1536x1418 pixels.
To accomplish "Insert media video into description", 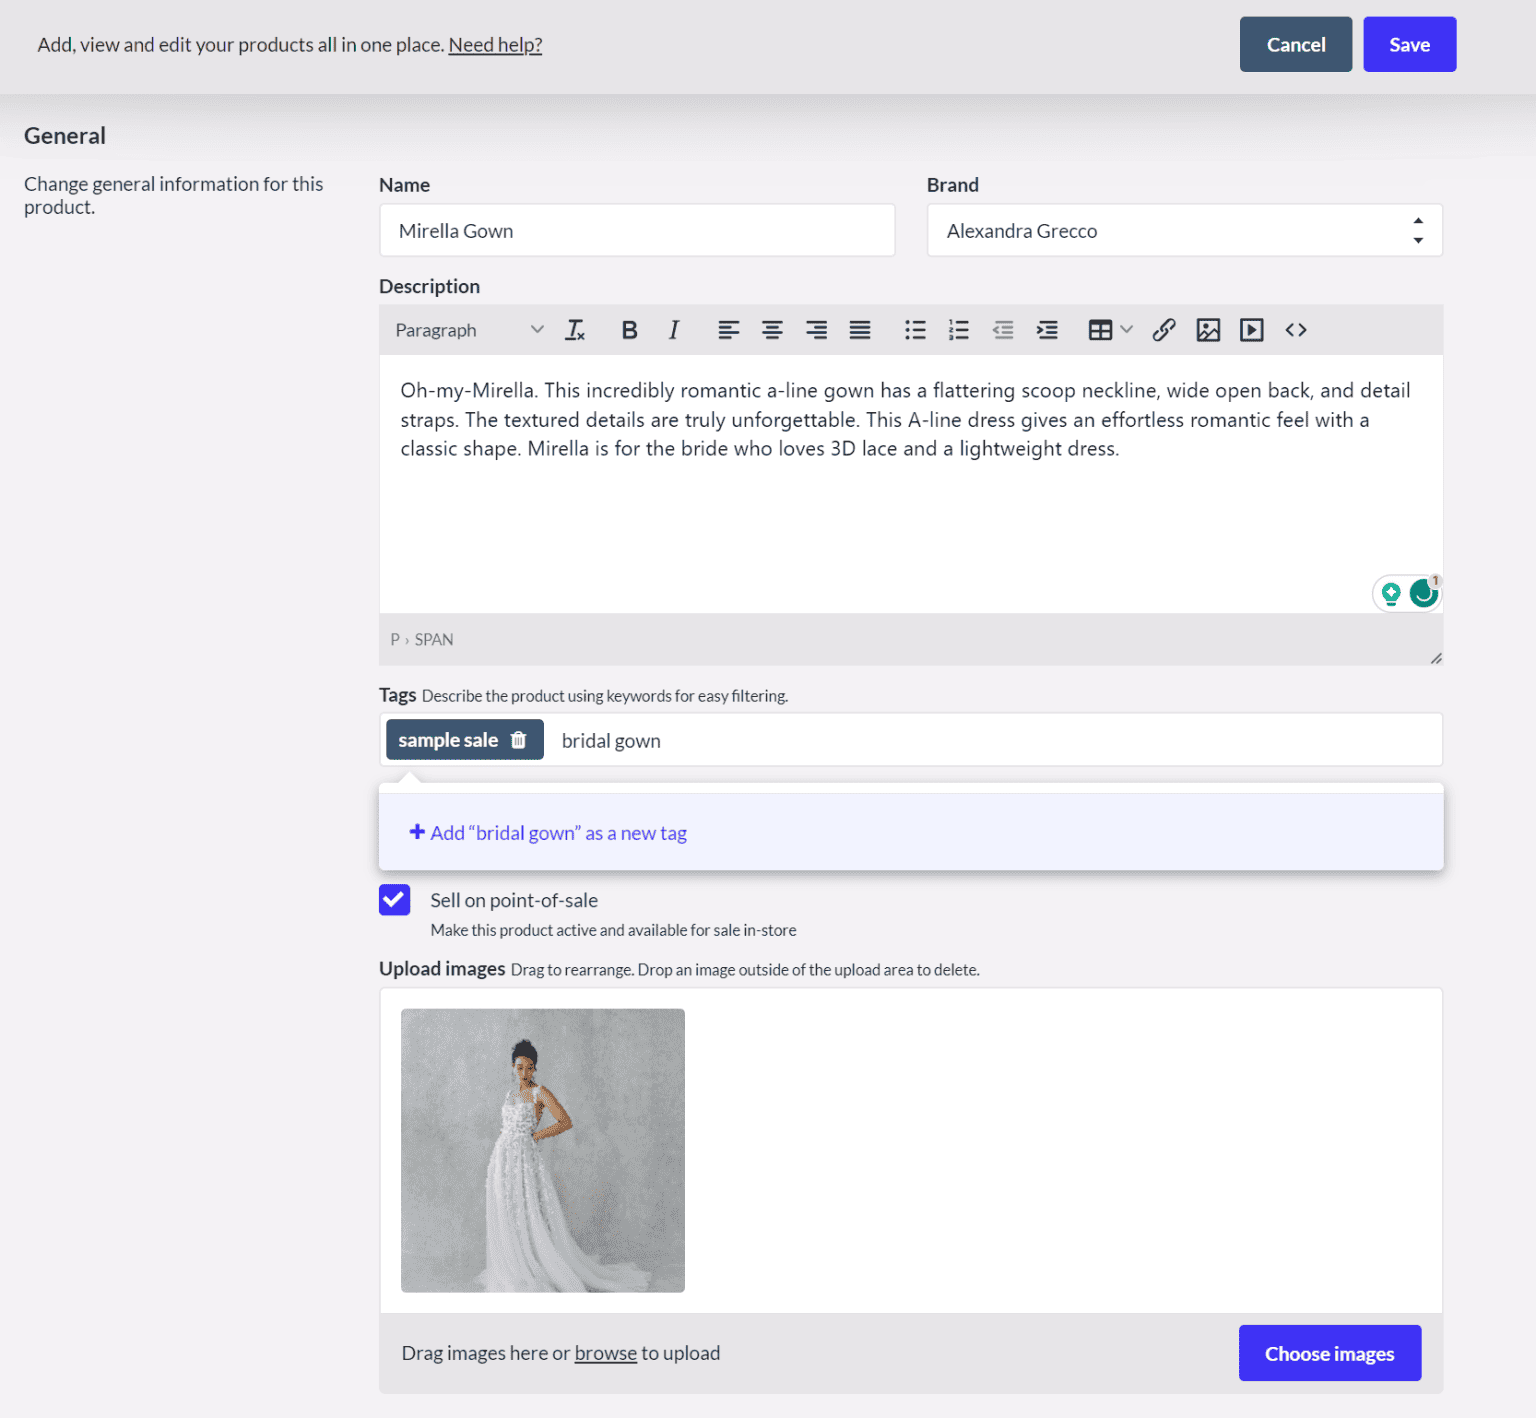I will (x=1252, y=330).
